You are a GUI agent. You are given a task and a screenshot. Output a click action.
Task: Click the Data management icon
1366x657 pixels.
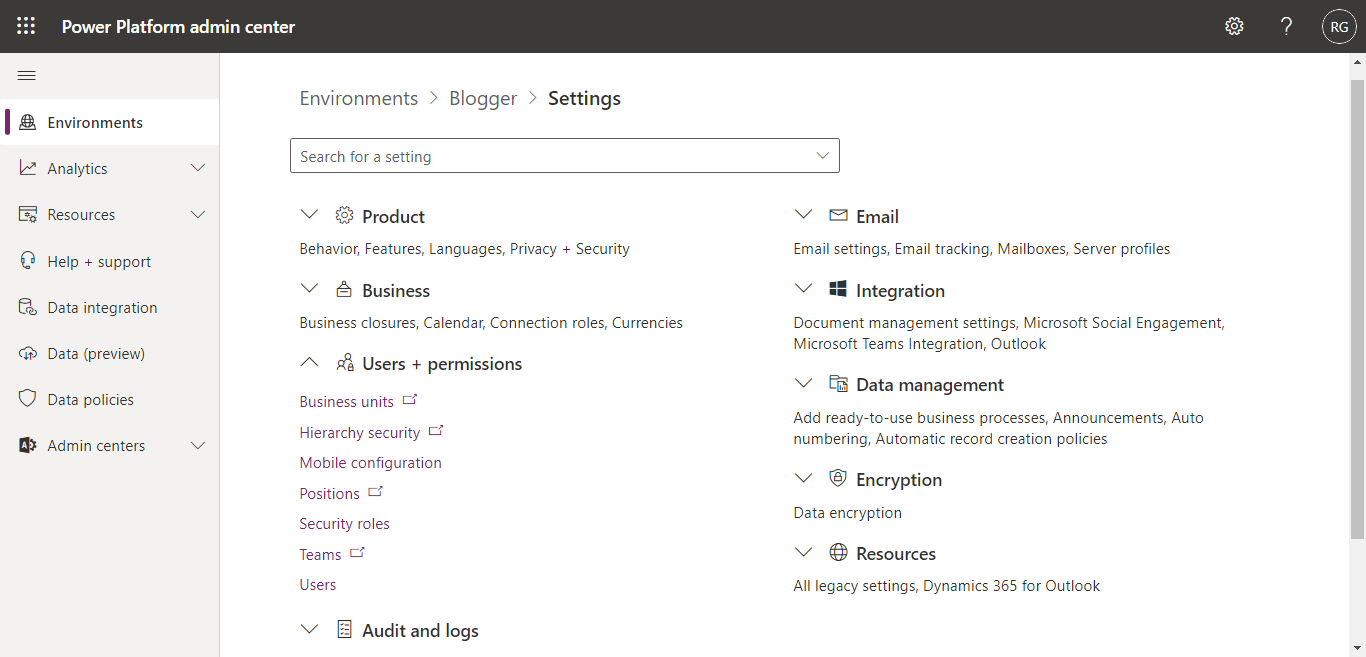pos(838,384)
